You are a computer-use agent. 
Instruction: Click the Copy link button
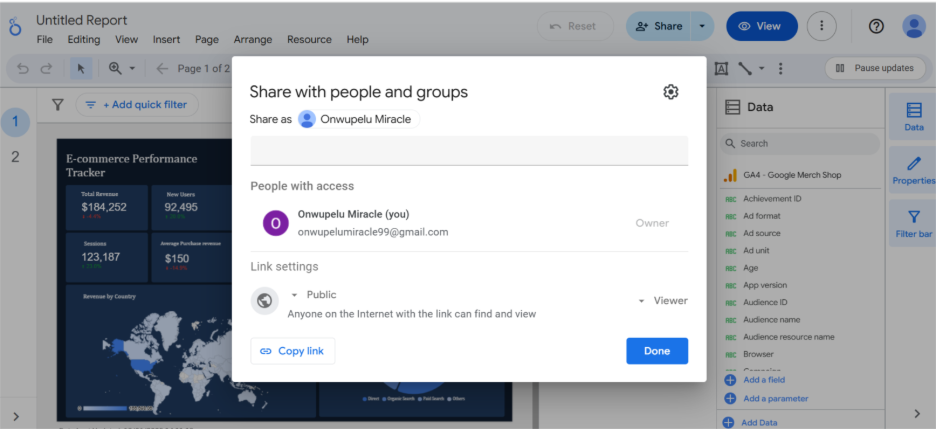(293, 351)
